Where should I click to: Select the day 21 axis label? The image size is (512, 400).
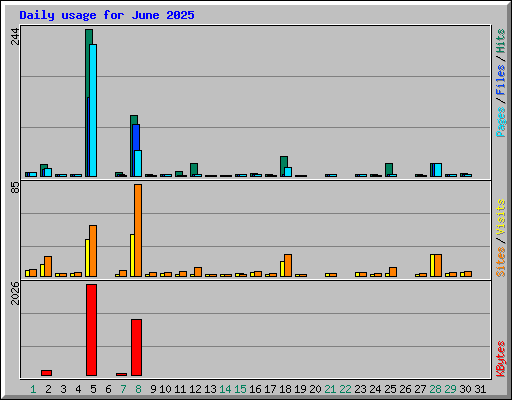(x=330, y=389)
